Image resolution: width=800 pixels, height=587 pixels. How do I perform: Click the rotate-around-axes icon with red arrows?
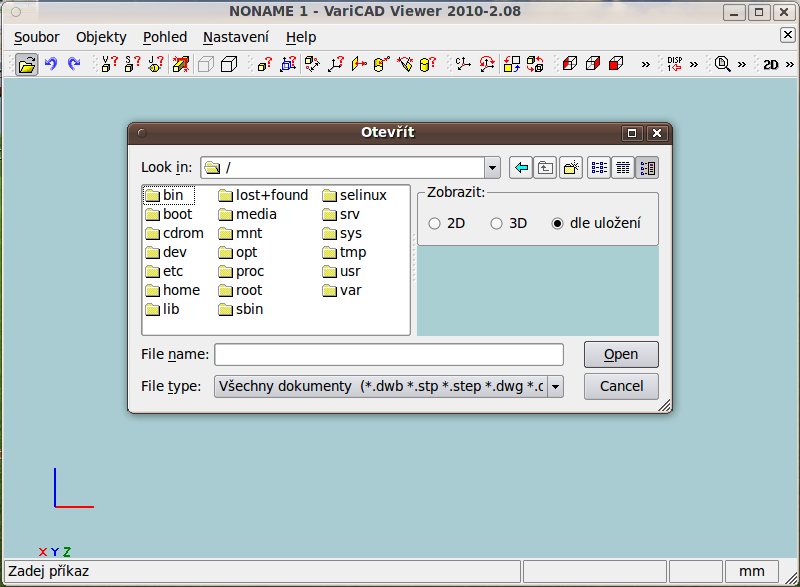coord(487,64)
